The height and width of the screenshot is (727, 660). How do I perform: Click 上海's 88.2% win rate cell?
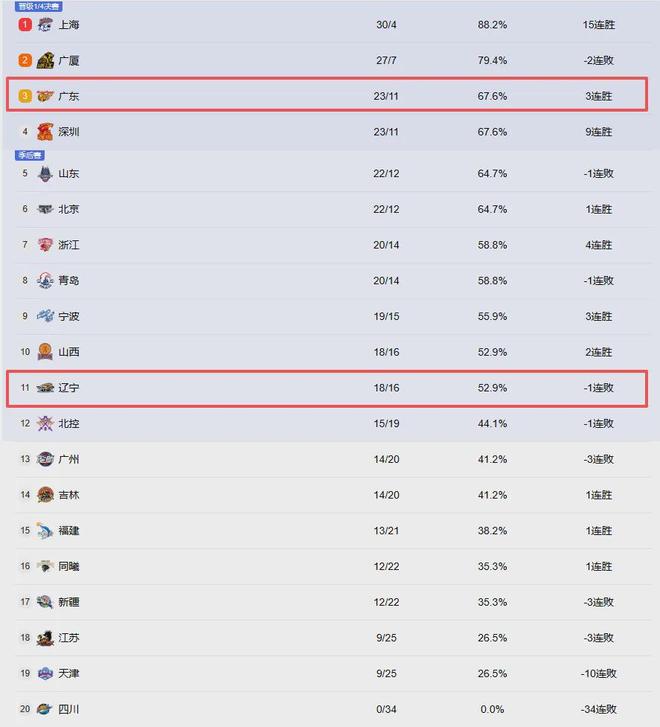pyautogui.click(x=492, y=24)
